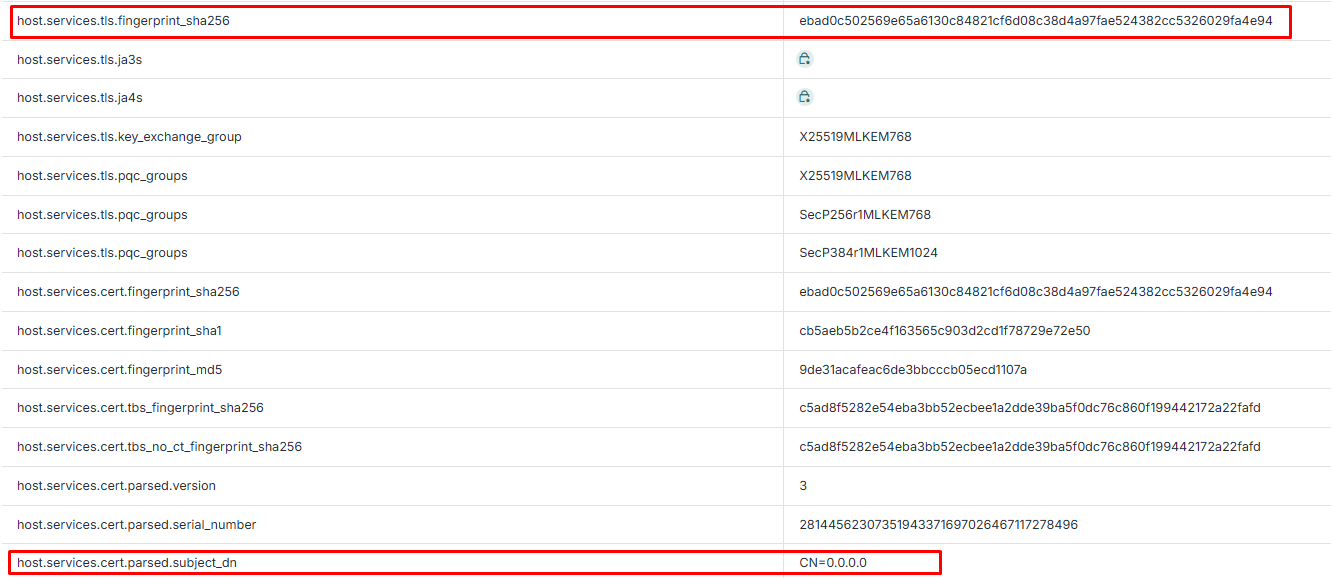This screenshot has height=578, width=1331.
Task: Select the host.services.cert.tbs_no_ct_fingerprint_sha256 field name
Action: [x=159, y=447]
